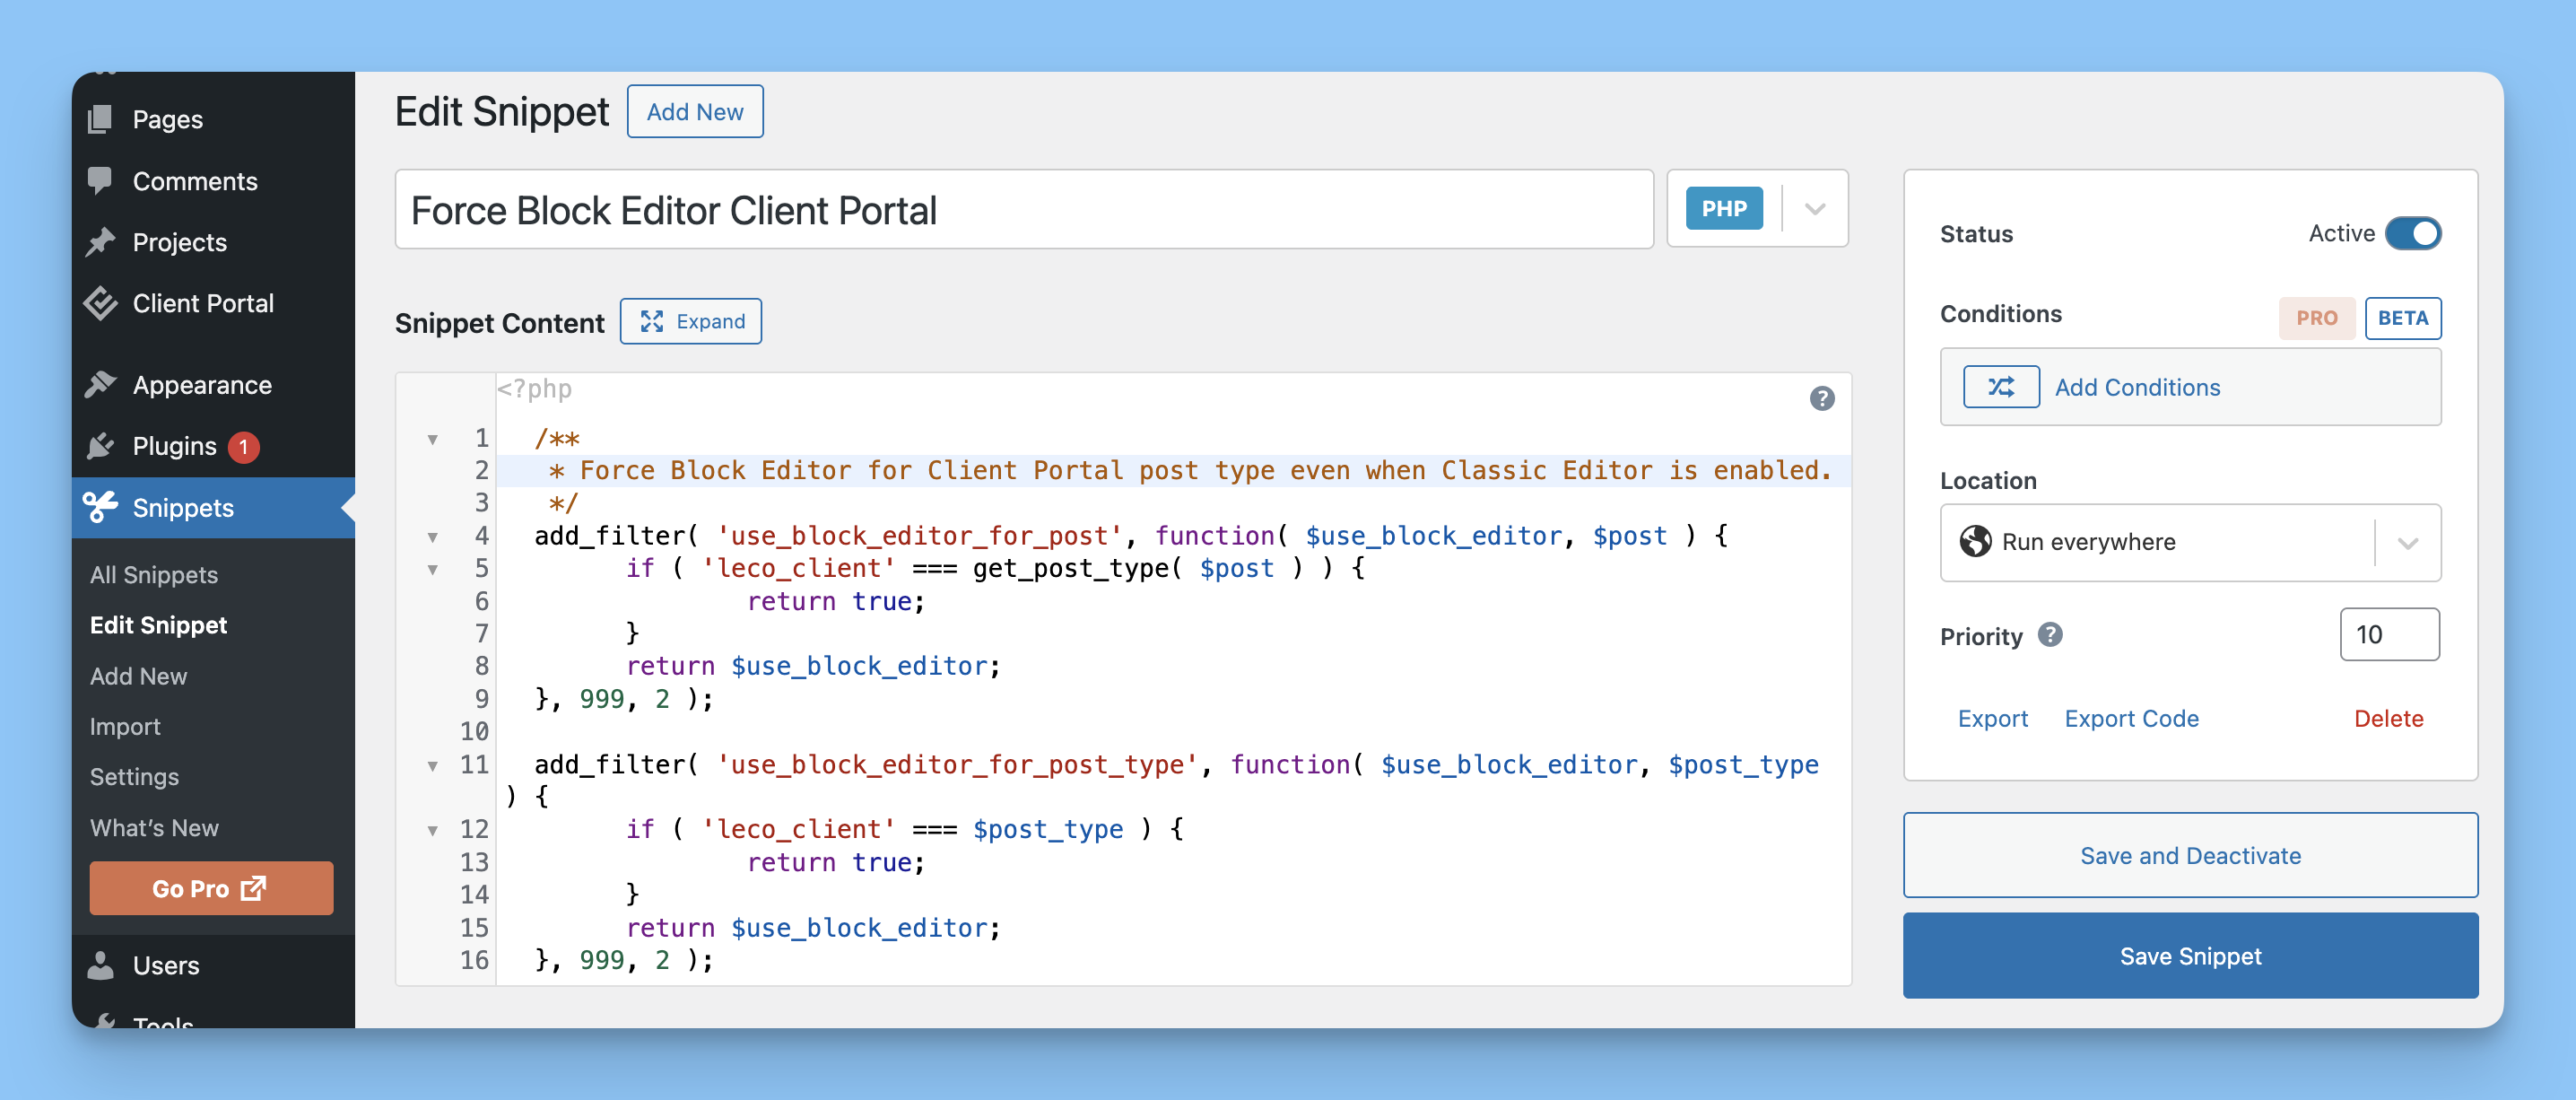Click the PRO conditions badge

[2316, 318]
